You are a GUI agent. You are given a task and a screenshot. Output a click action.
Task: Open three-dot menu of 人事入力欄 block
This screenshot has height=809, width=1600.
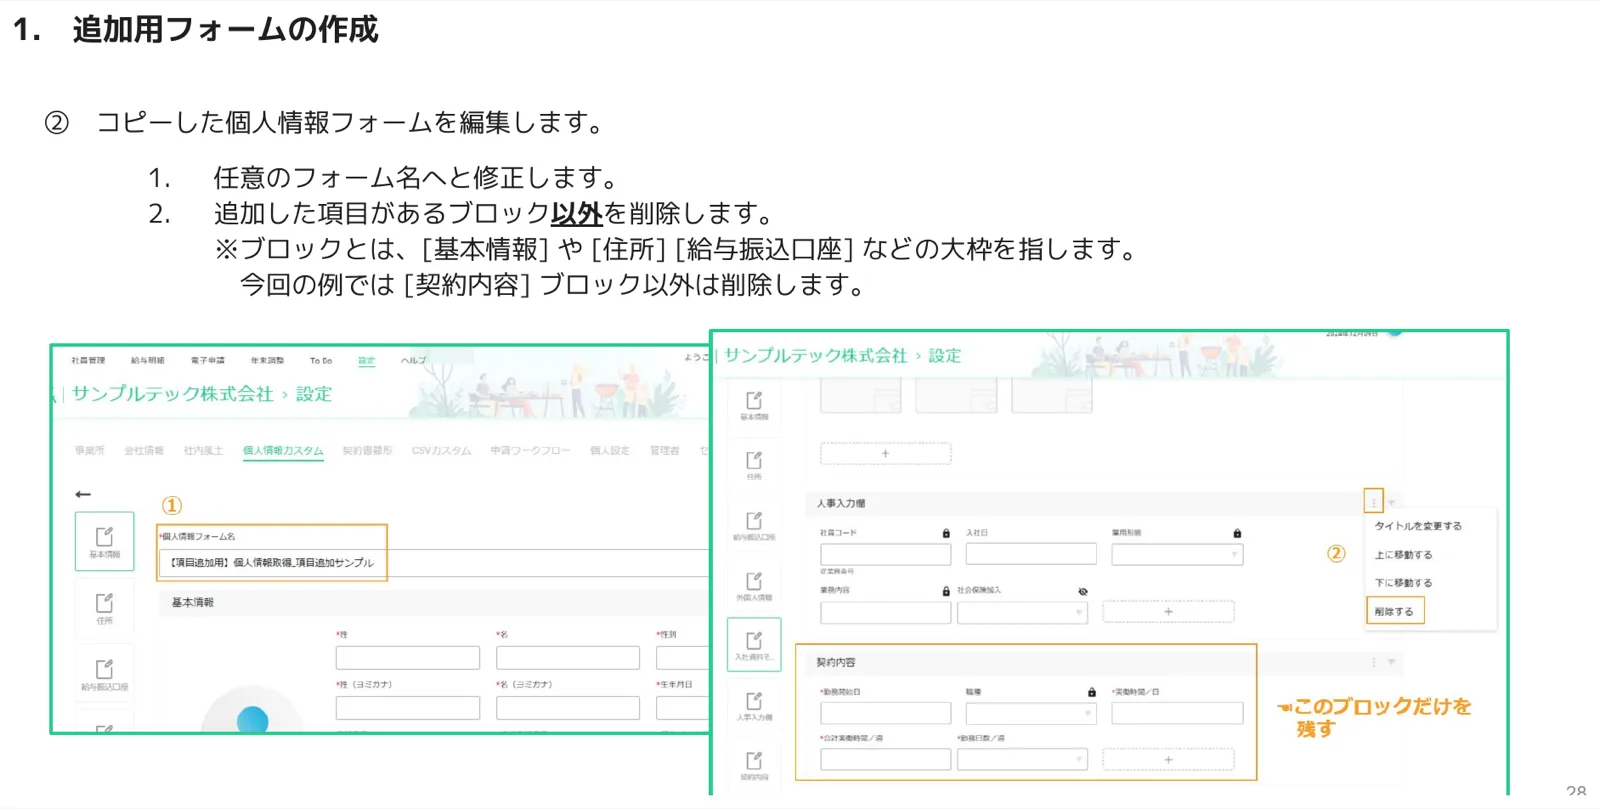click(x=1374, y=502)
